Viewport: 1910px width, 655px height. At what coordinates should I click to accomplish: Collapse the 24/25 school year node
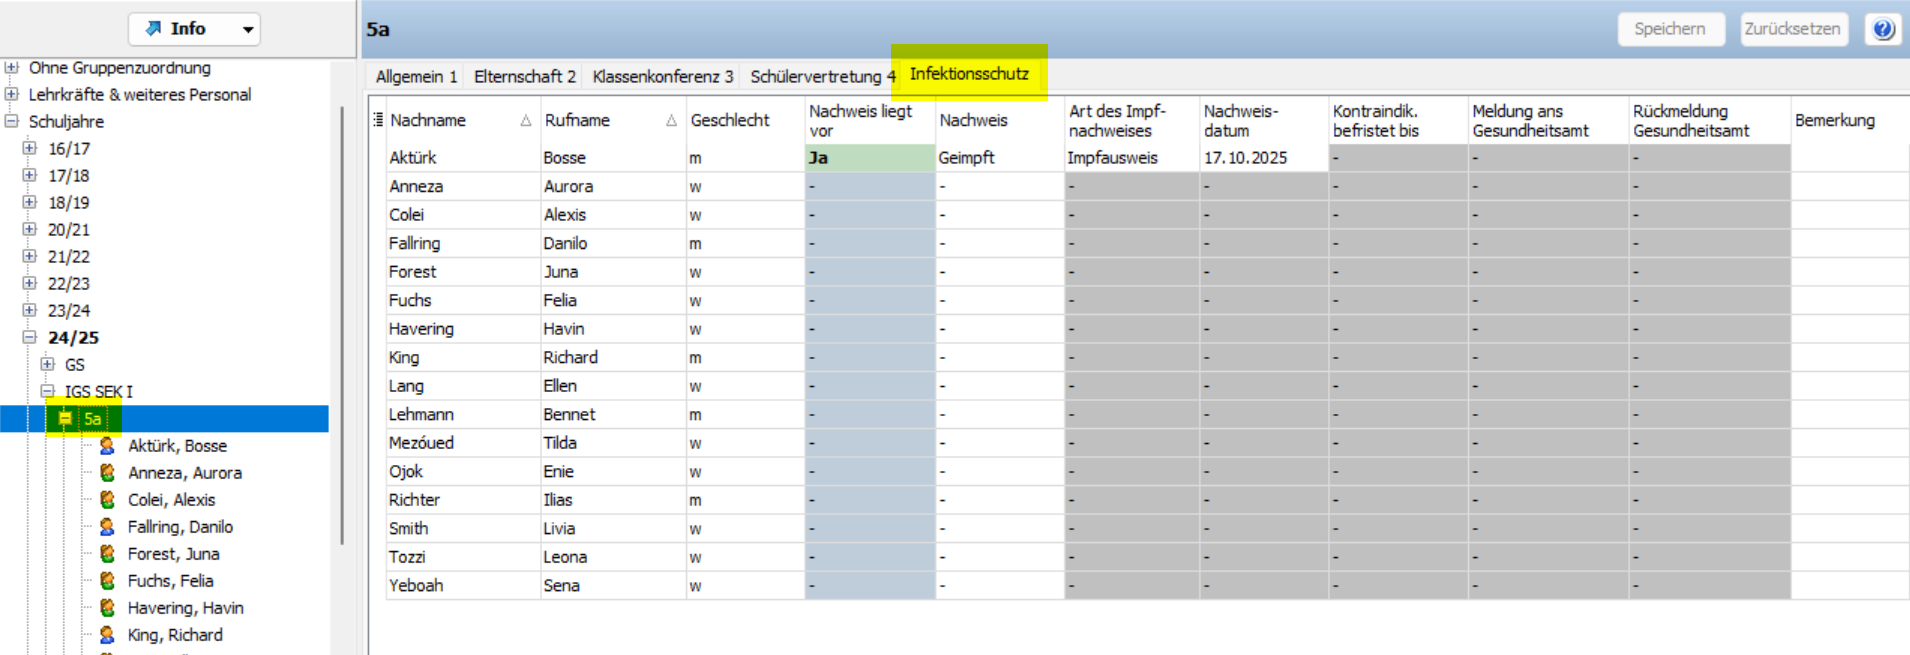click(30, 338)
